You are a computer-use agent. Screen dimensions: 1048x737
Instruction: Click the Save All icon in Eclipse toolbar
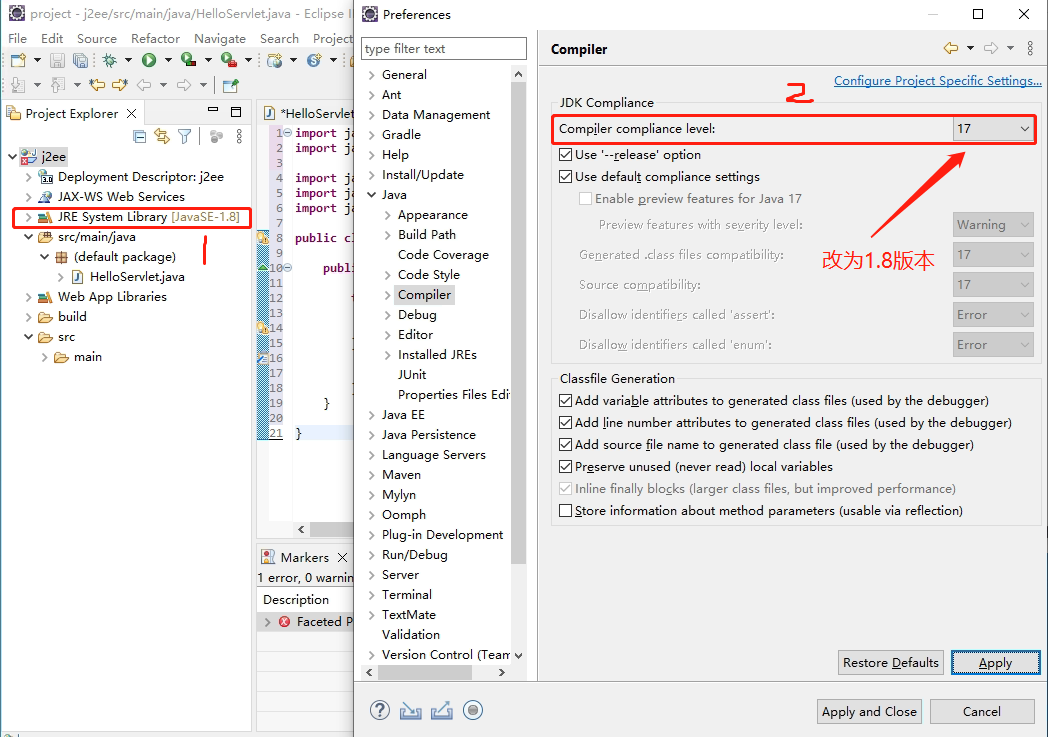click(x=80, y=60)
